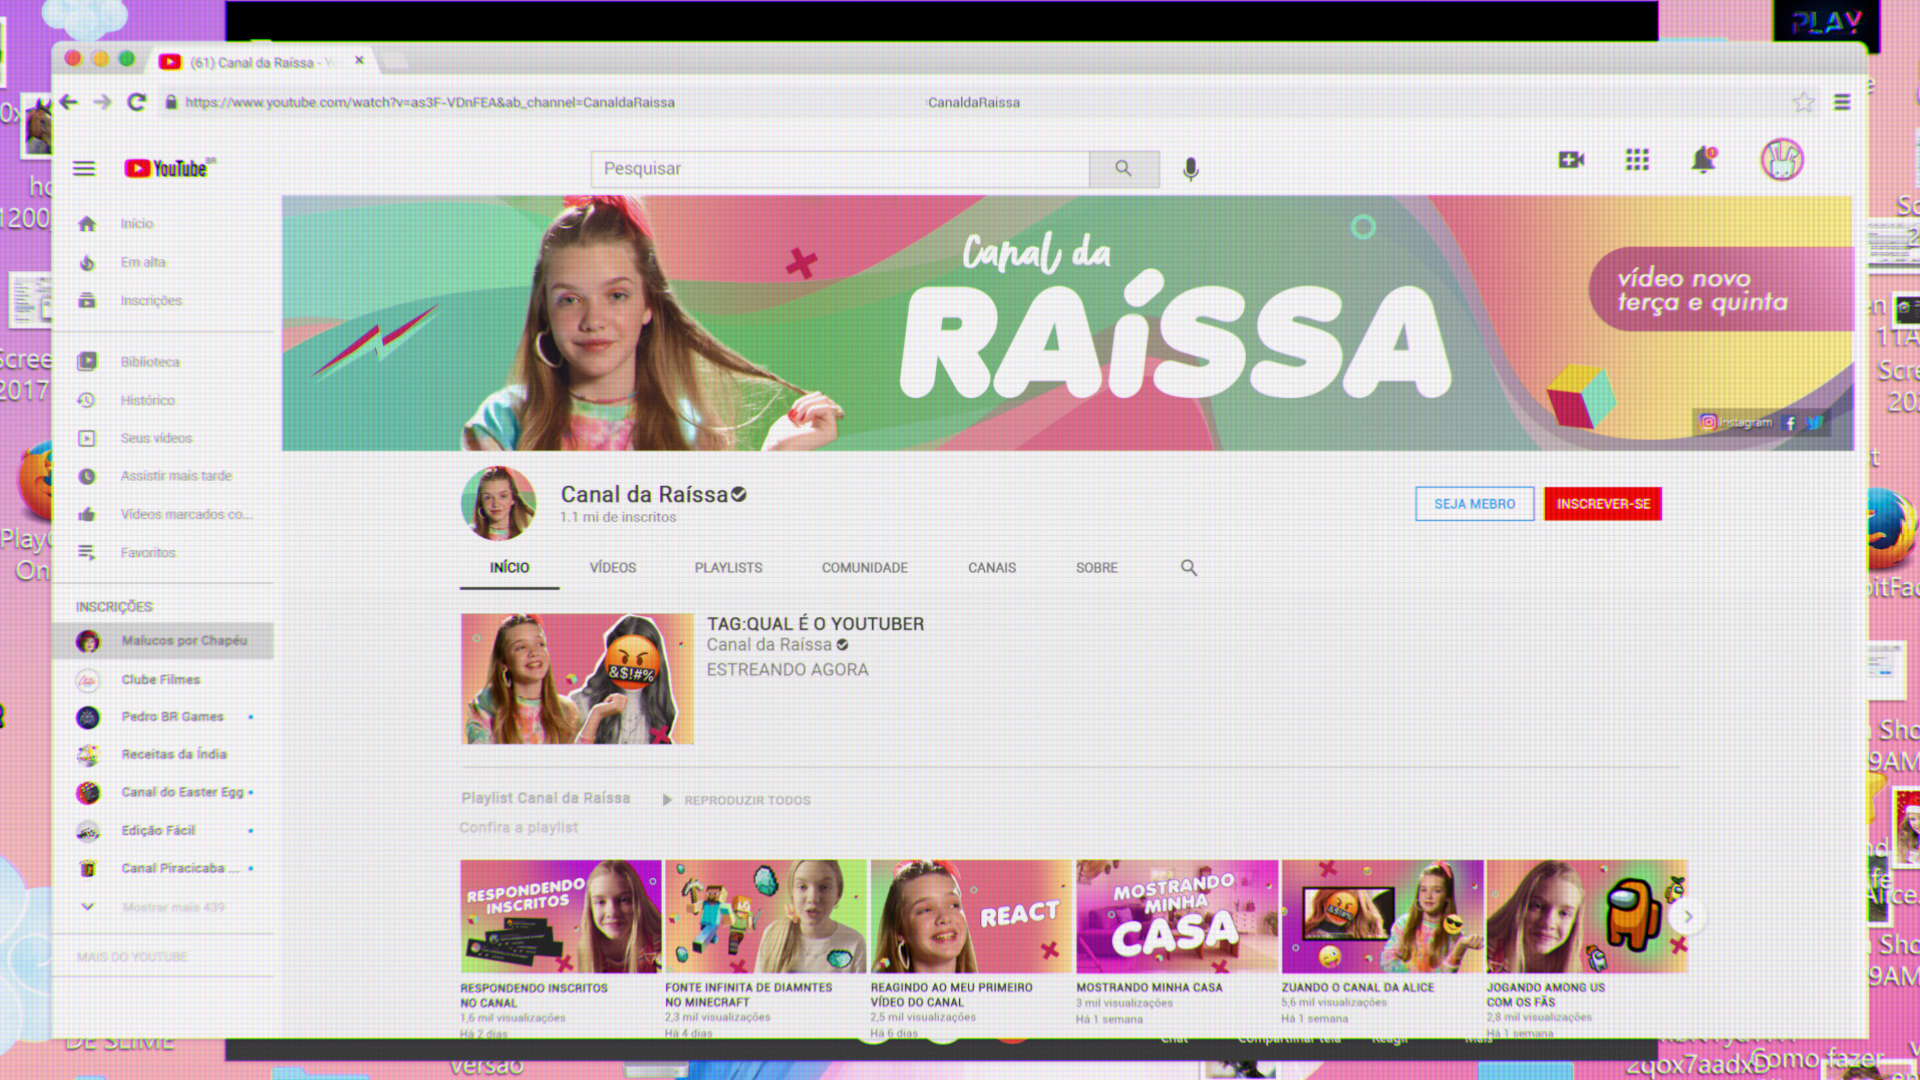Reload the page
Screen dimensions: 1920x1080
click(x=137, y=102)
